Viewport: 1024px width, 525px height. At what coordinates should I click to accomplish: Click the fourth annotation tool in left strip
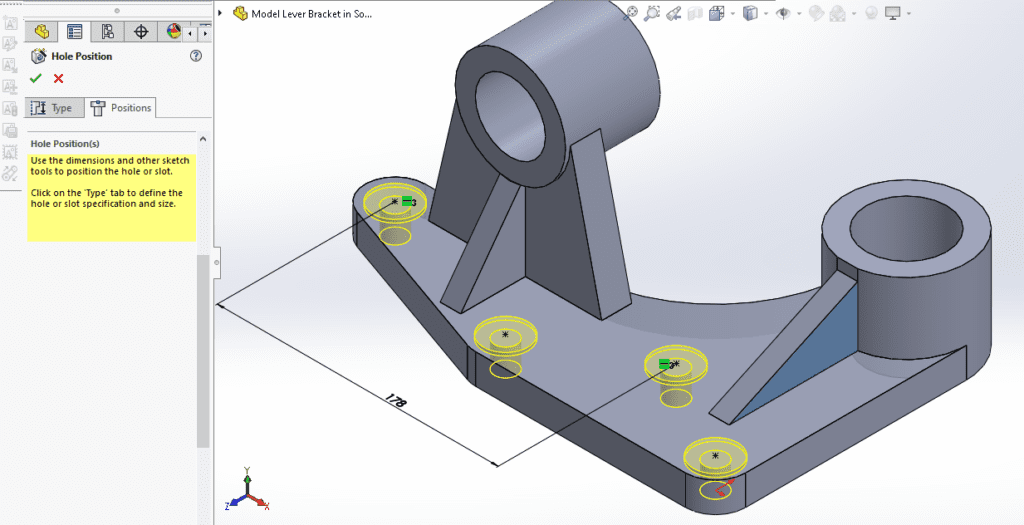10,87
